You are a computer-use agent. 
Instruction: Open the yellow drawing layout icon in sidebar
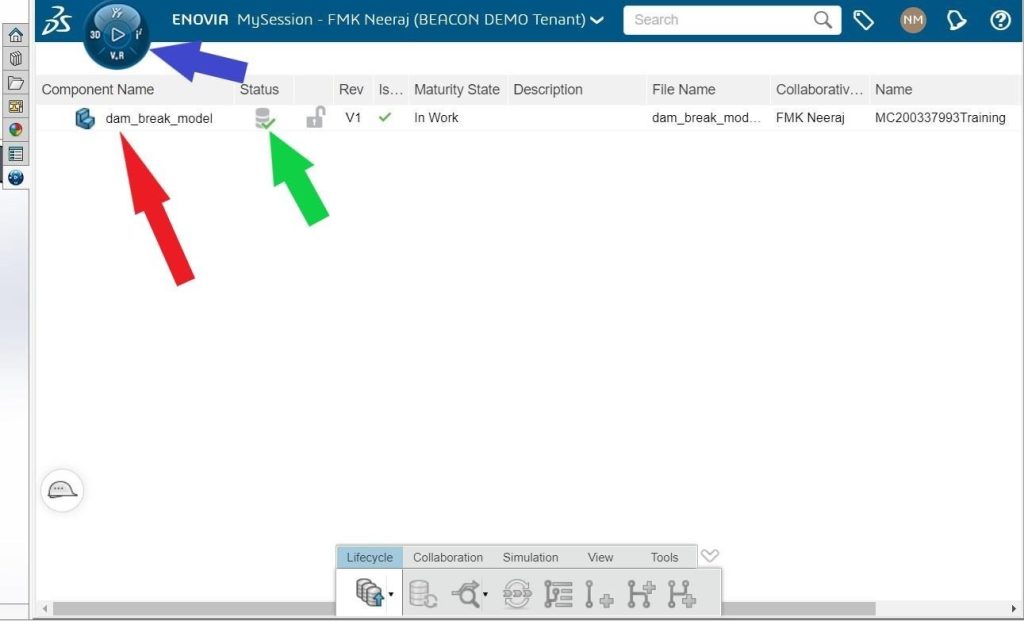coord(16,106)
